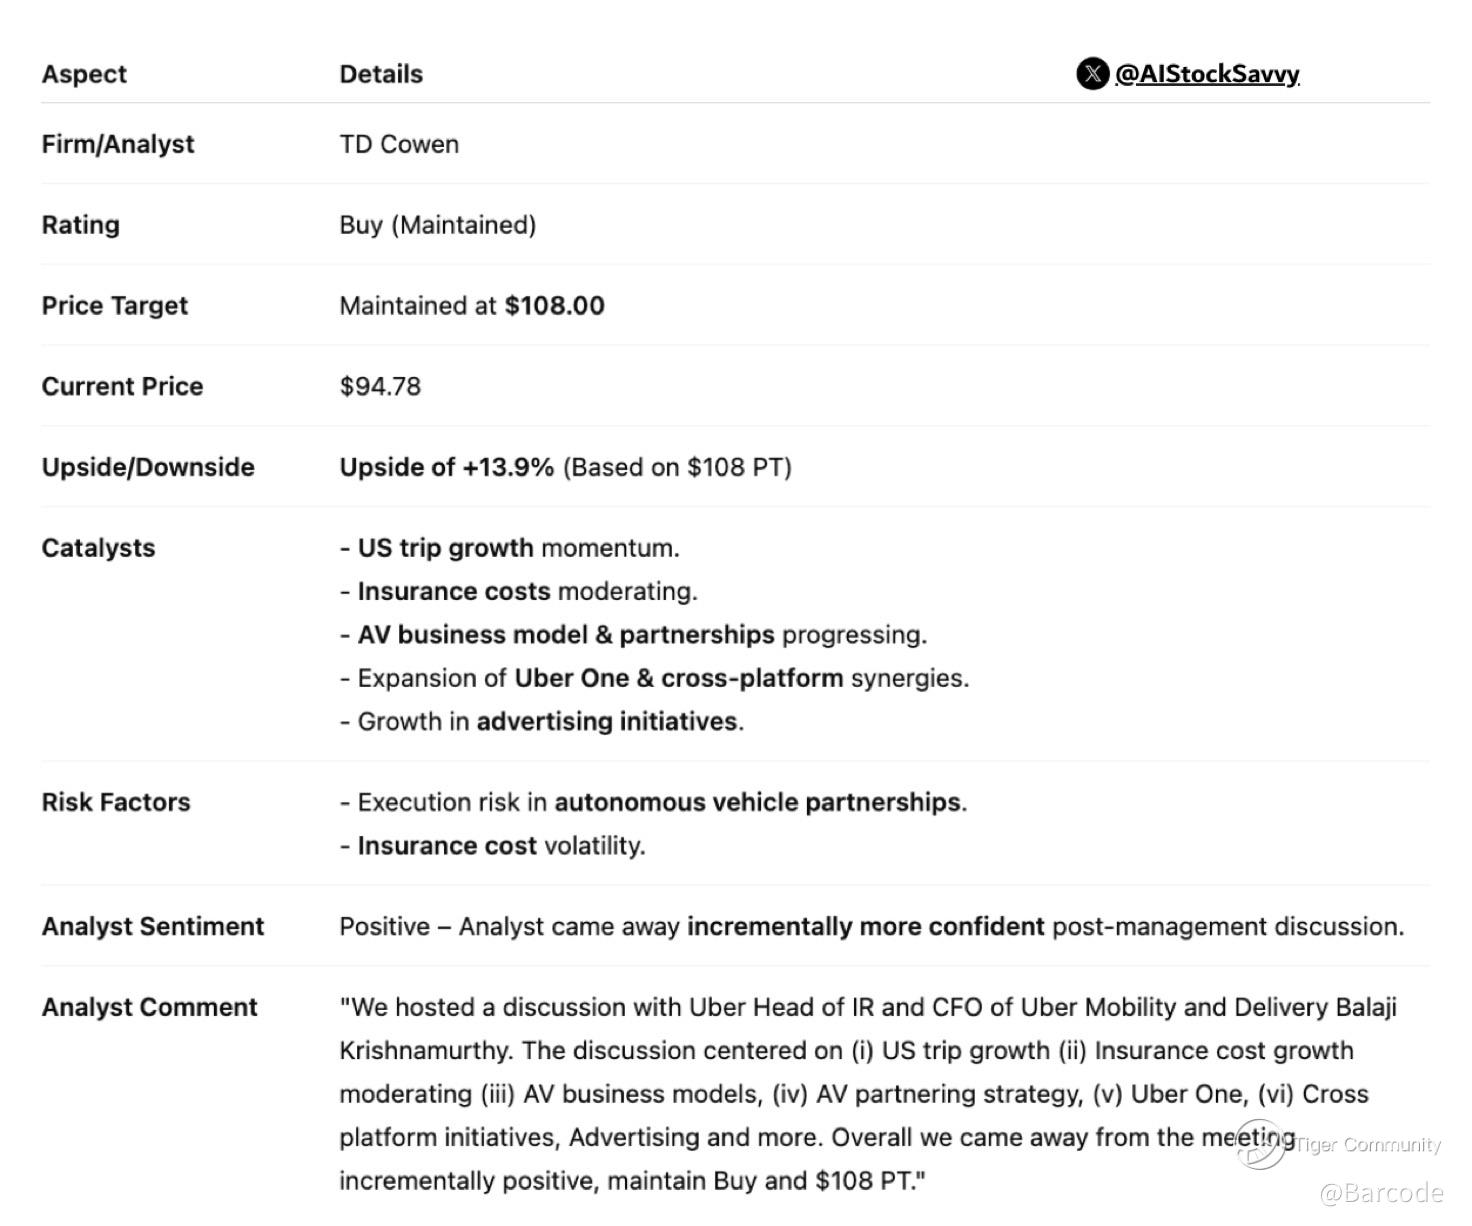
Task: Click the Details column header
Action: (x=381, y=74)
